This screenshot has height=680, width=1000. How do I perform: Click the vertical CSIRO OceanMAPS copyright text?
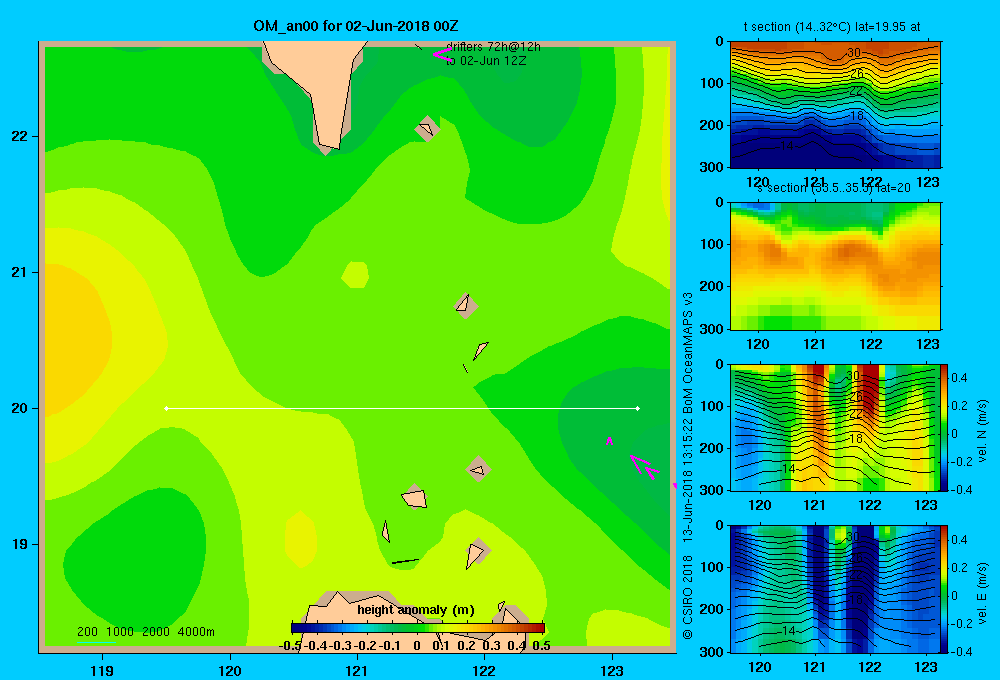pyautogui.click(x=688, y=466)
